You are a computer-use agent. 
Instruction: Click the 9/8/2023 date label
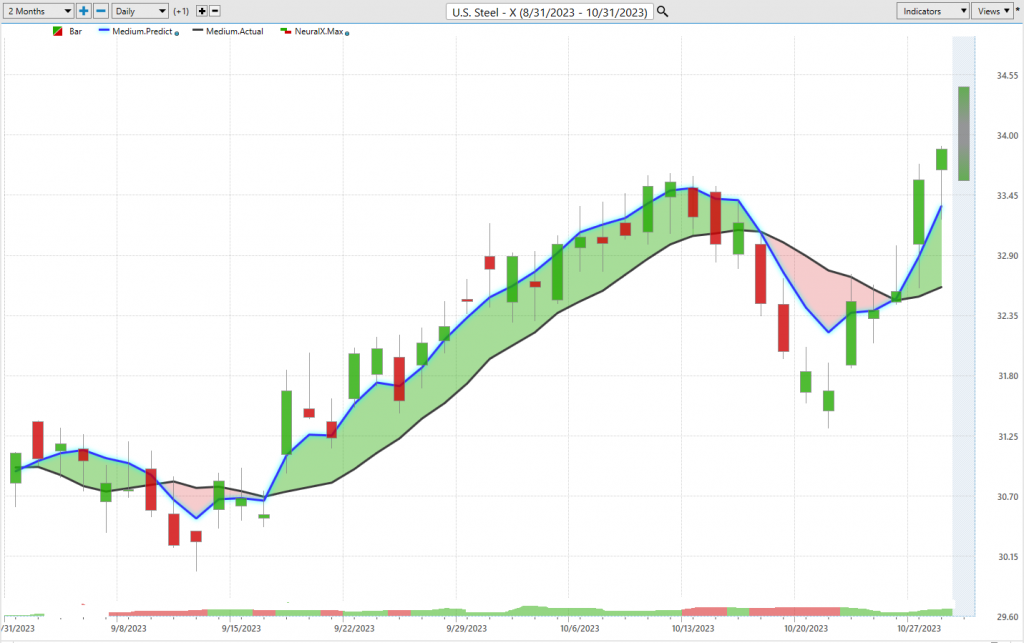pyautogui.click(x=128, y=629)
